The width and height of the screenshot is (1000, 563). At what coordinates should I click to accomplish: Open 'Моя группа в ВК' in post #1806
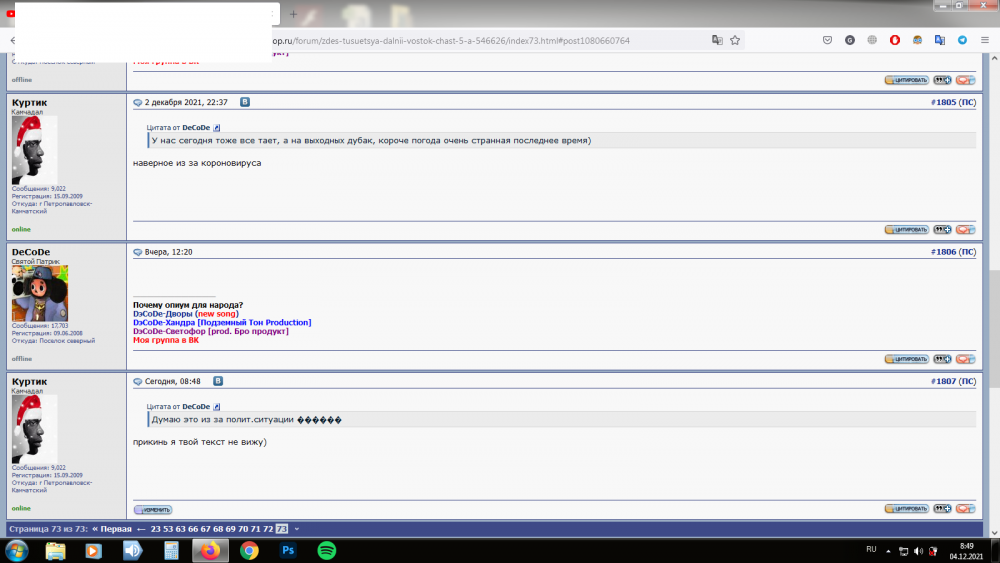[166, 340]
